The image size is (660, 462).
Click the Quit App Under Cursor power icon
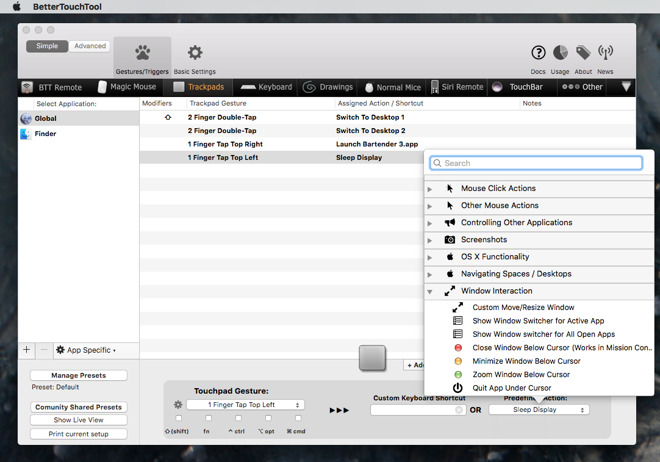pyautogui.click(x=458, y=388)
